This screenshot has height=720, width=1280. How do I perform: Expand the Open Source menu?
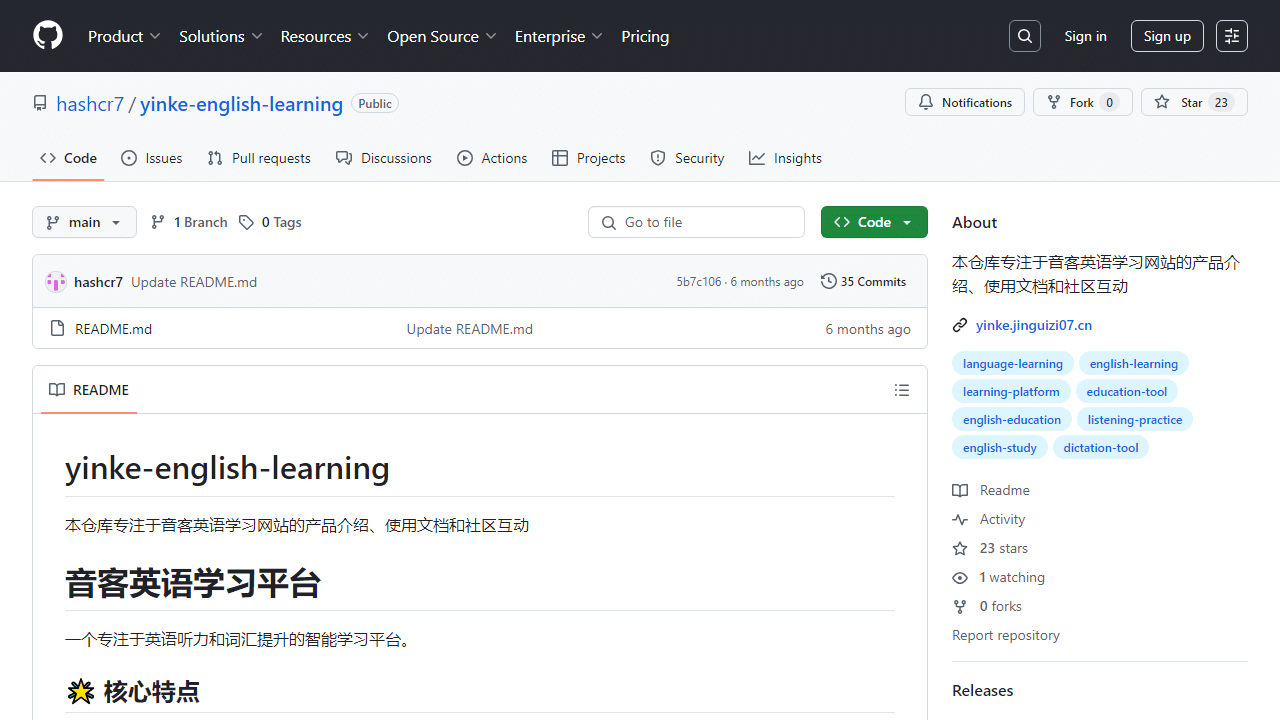pos(442,36)
